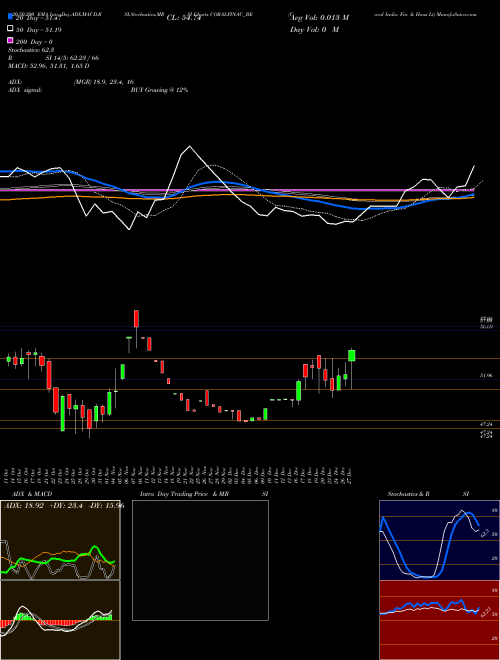The image size is (500, 660).
Task: Click the 51.96 price level label
Action: tap(486, 375)
